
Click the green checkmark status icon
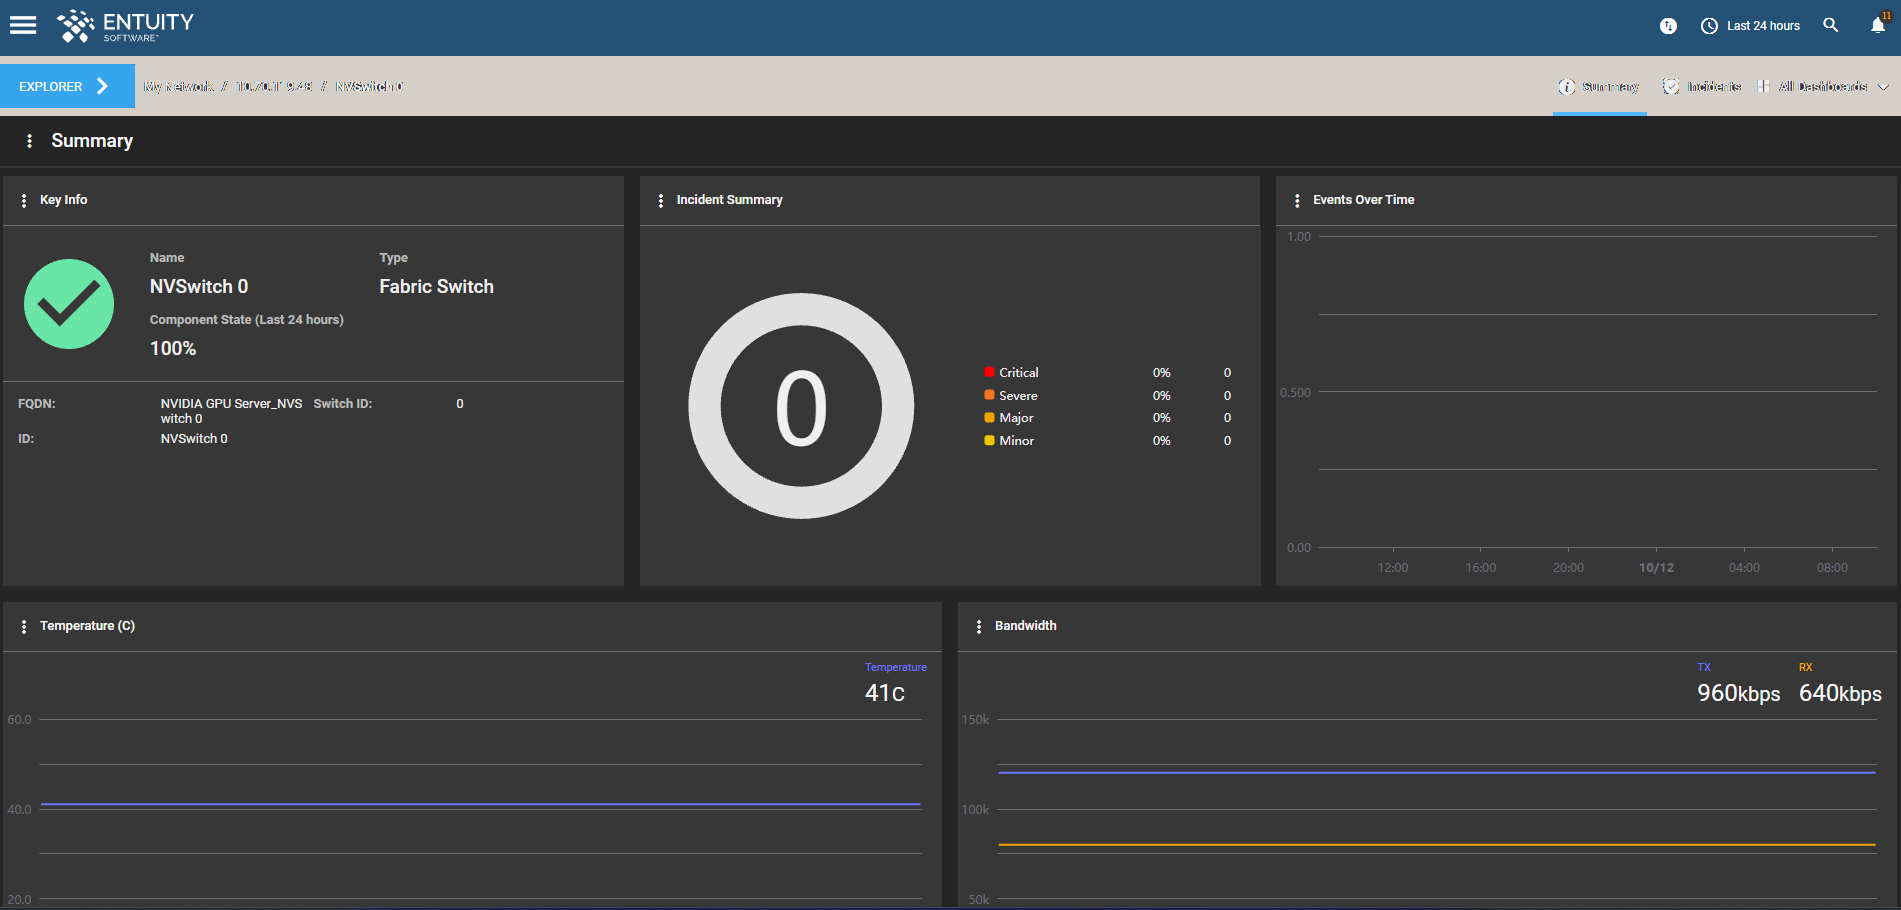(x=69, y=304)
